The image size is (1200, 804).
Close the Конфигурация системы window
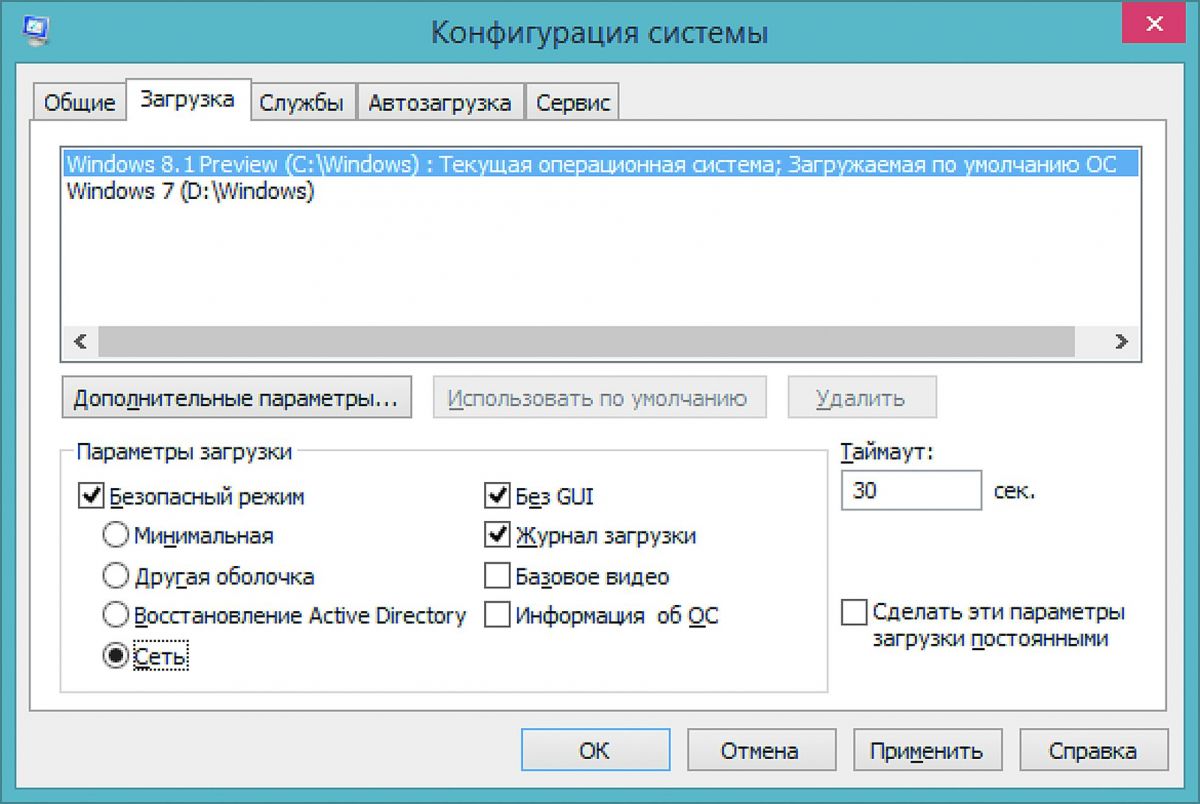1154,24
